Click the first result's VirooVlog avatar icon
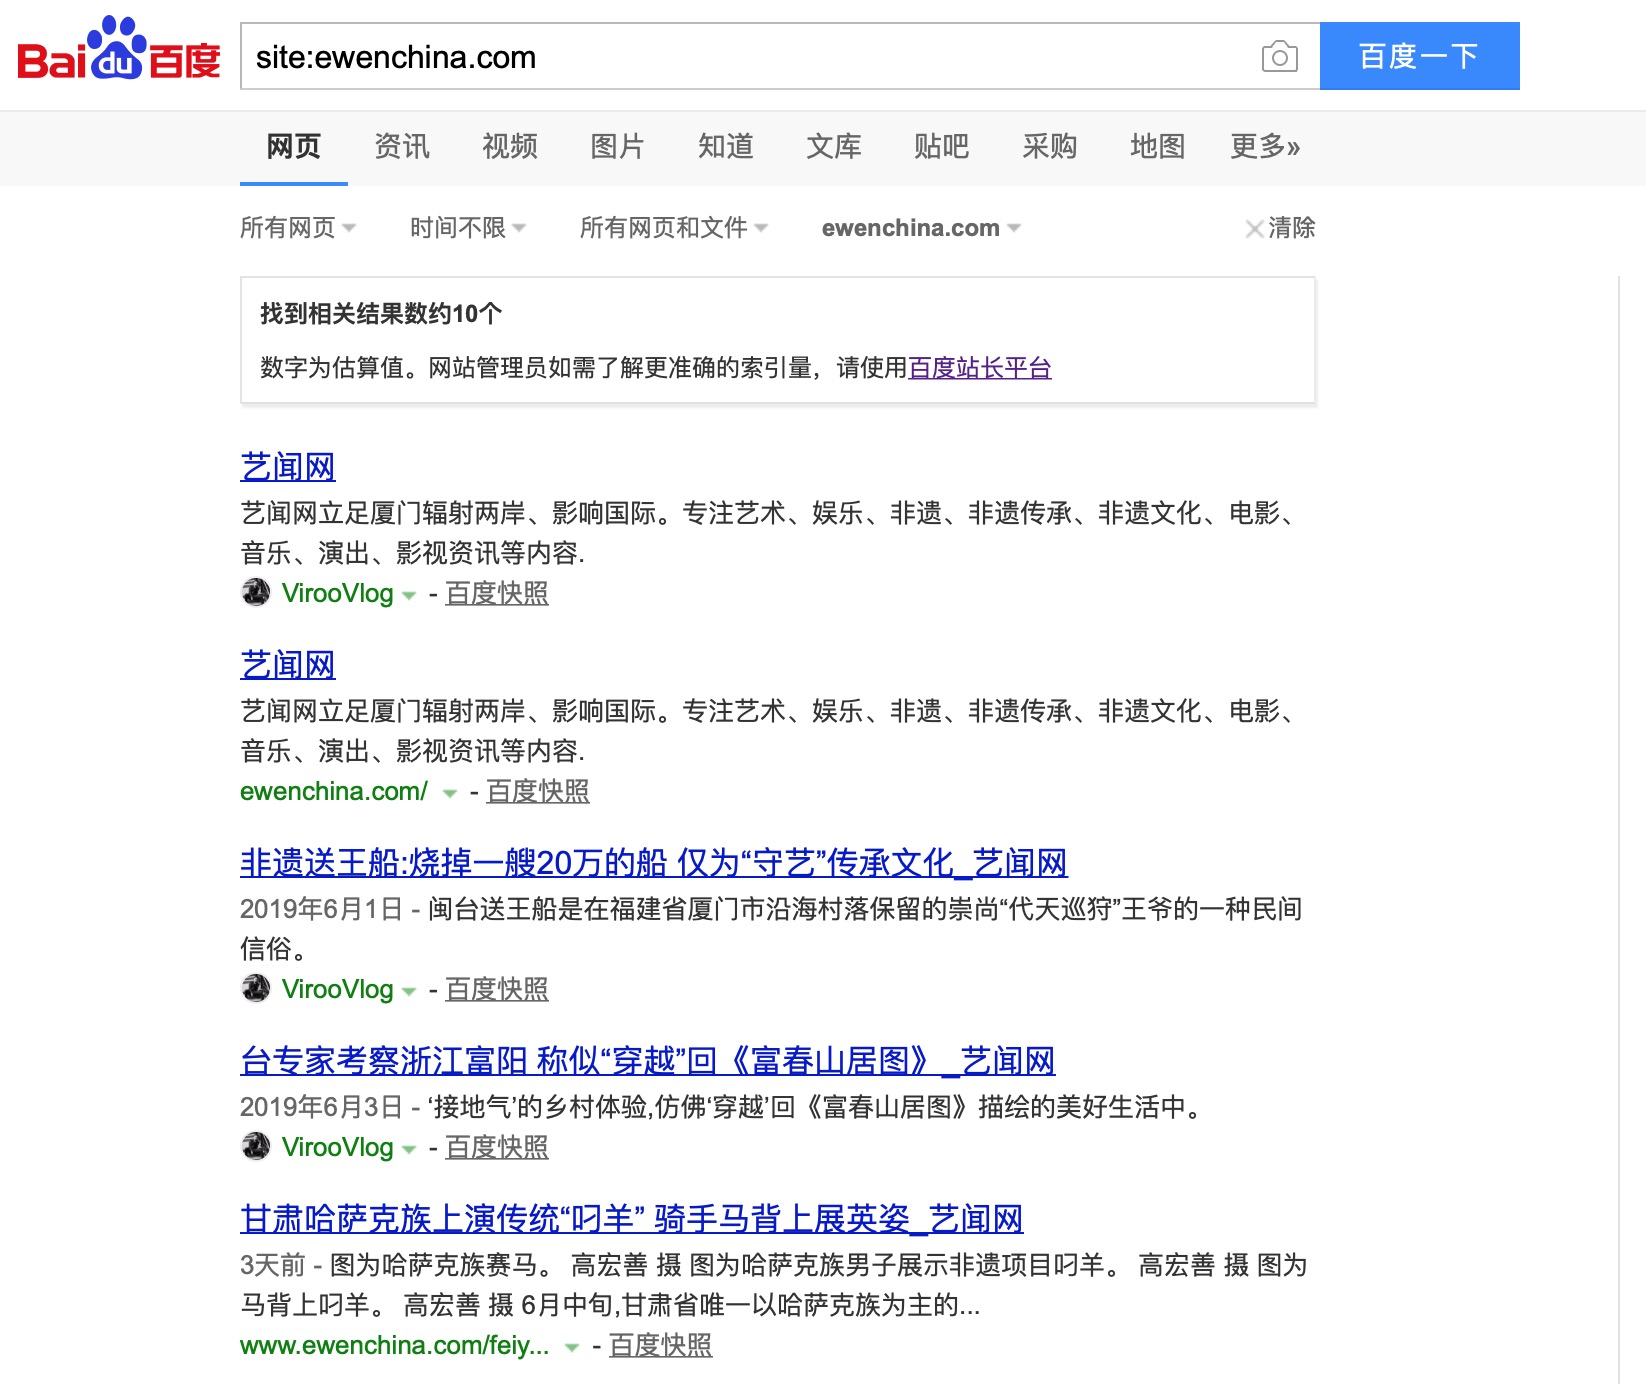The width and height of the screenshot is (1646, 1384). [x=256, y=592]
